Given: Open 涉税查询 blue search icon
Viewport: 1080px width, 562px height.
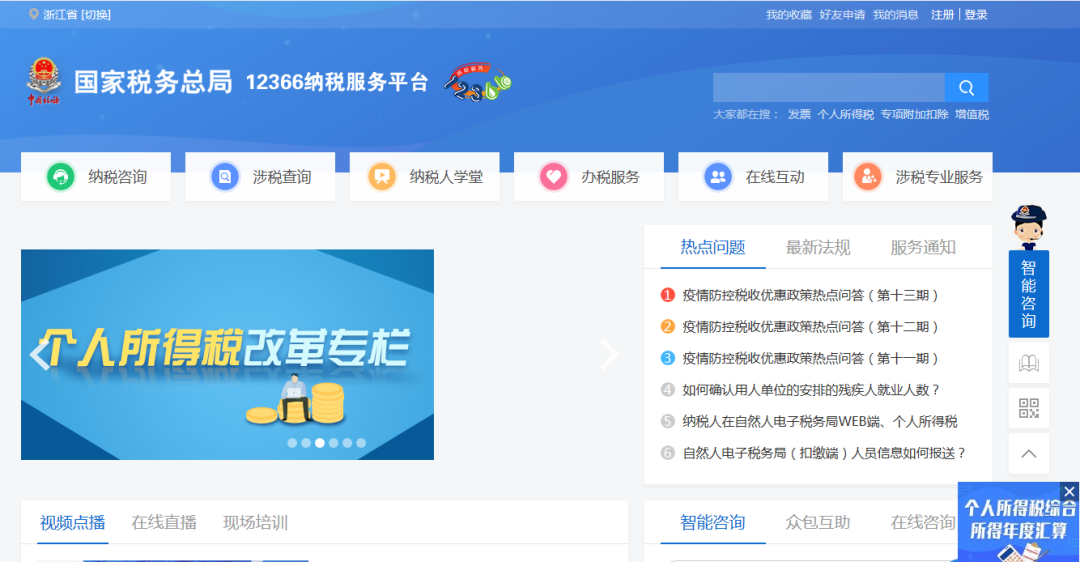Looking at the screenshot, I should click(x=225, y=177).
